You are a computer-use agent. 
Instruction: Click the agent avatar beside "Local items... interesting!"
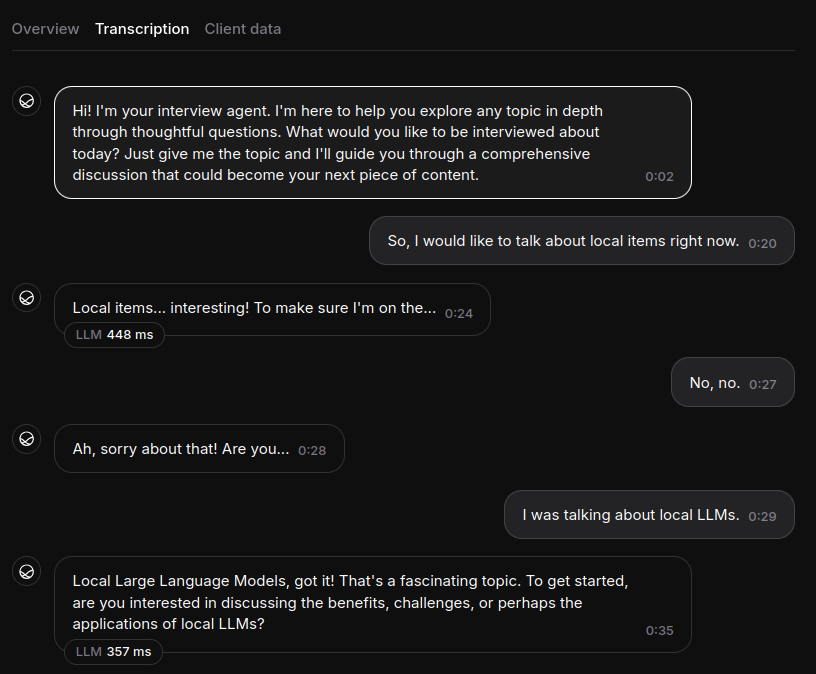coord(27,297)
